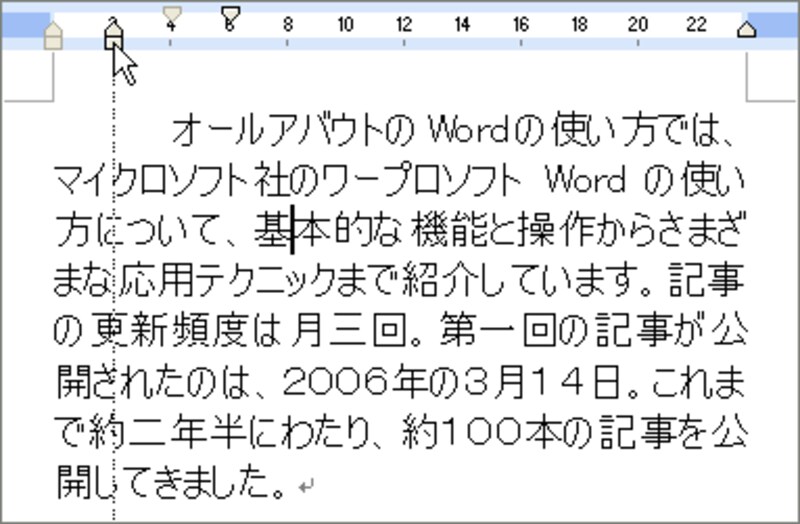Click the phrase 機能と操作
This screenshot has height=524, width=800.
500,231
